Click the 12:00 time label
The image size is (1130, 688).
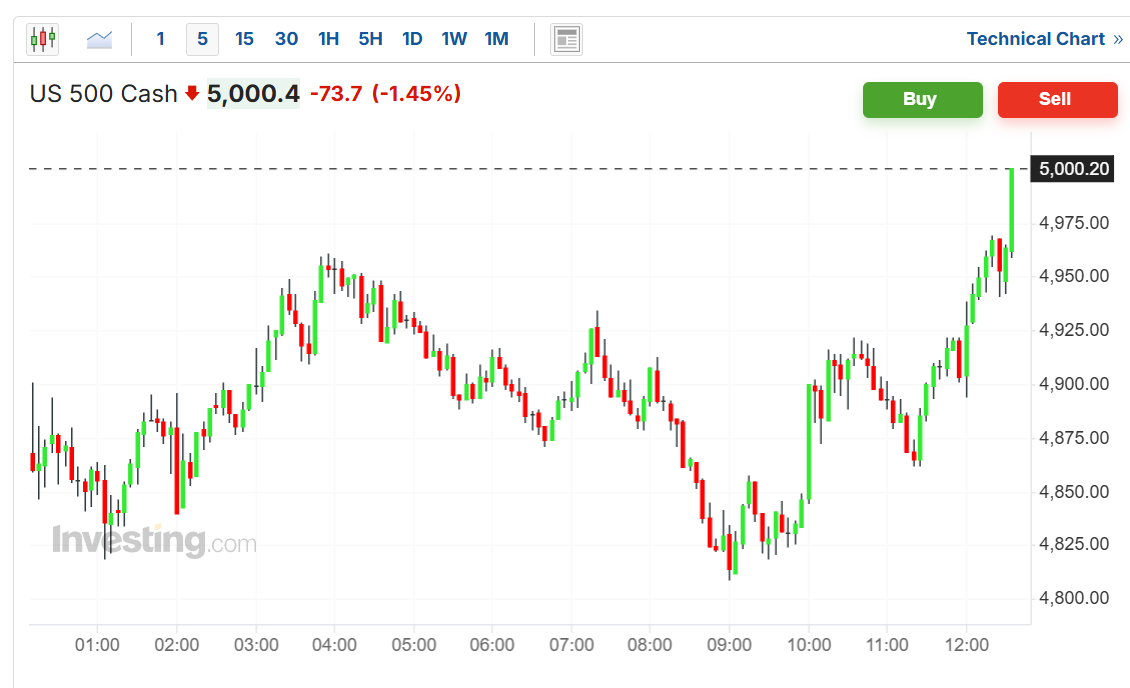click(x=967, y=645)
